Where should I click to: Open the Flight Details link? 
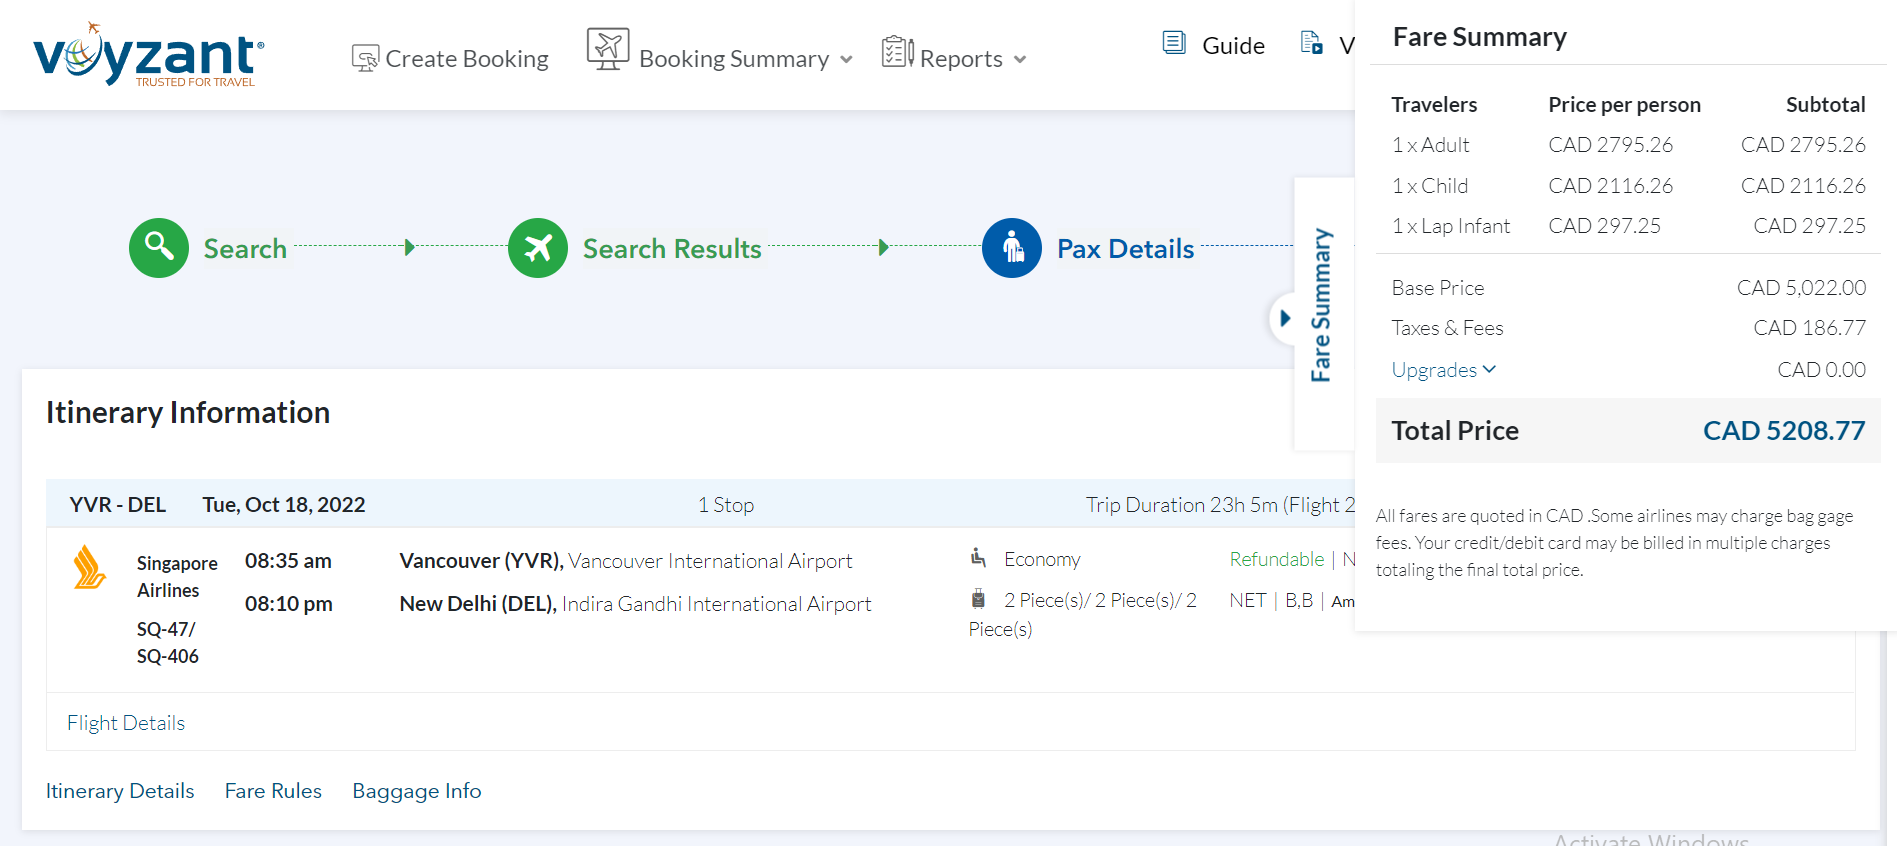(x=126, y=723)
